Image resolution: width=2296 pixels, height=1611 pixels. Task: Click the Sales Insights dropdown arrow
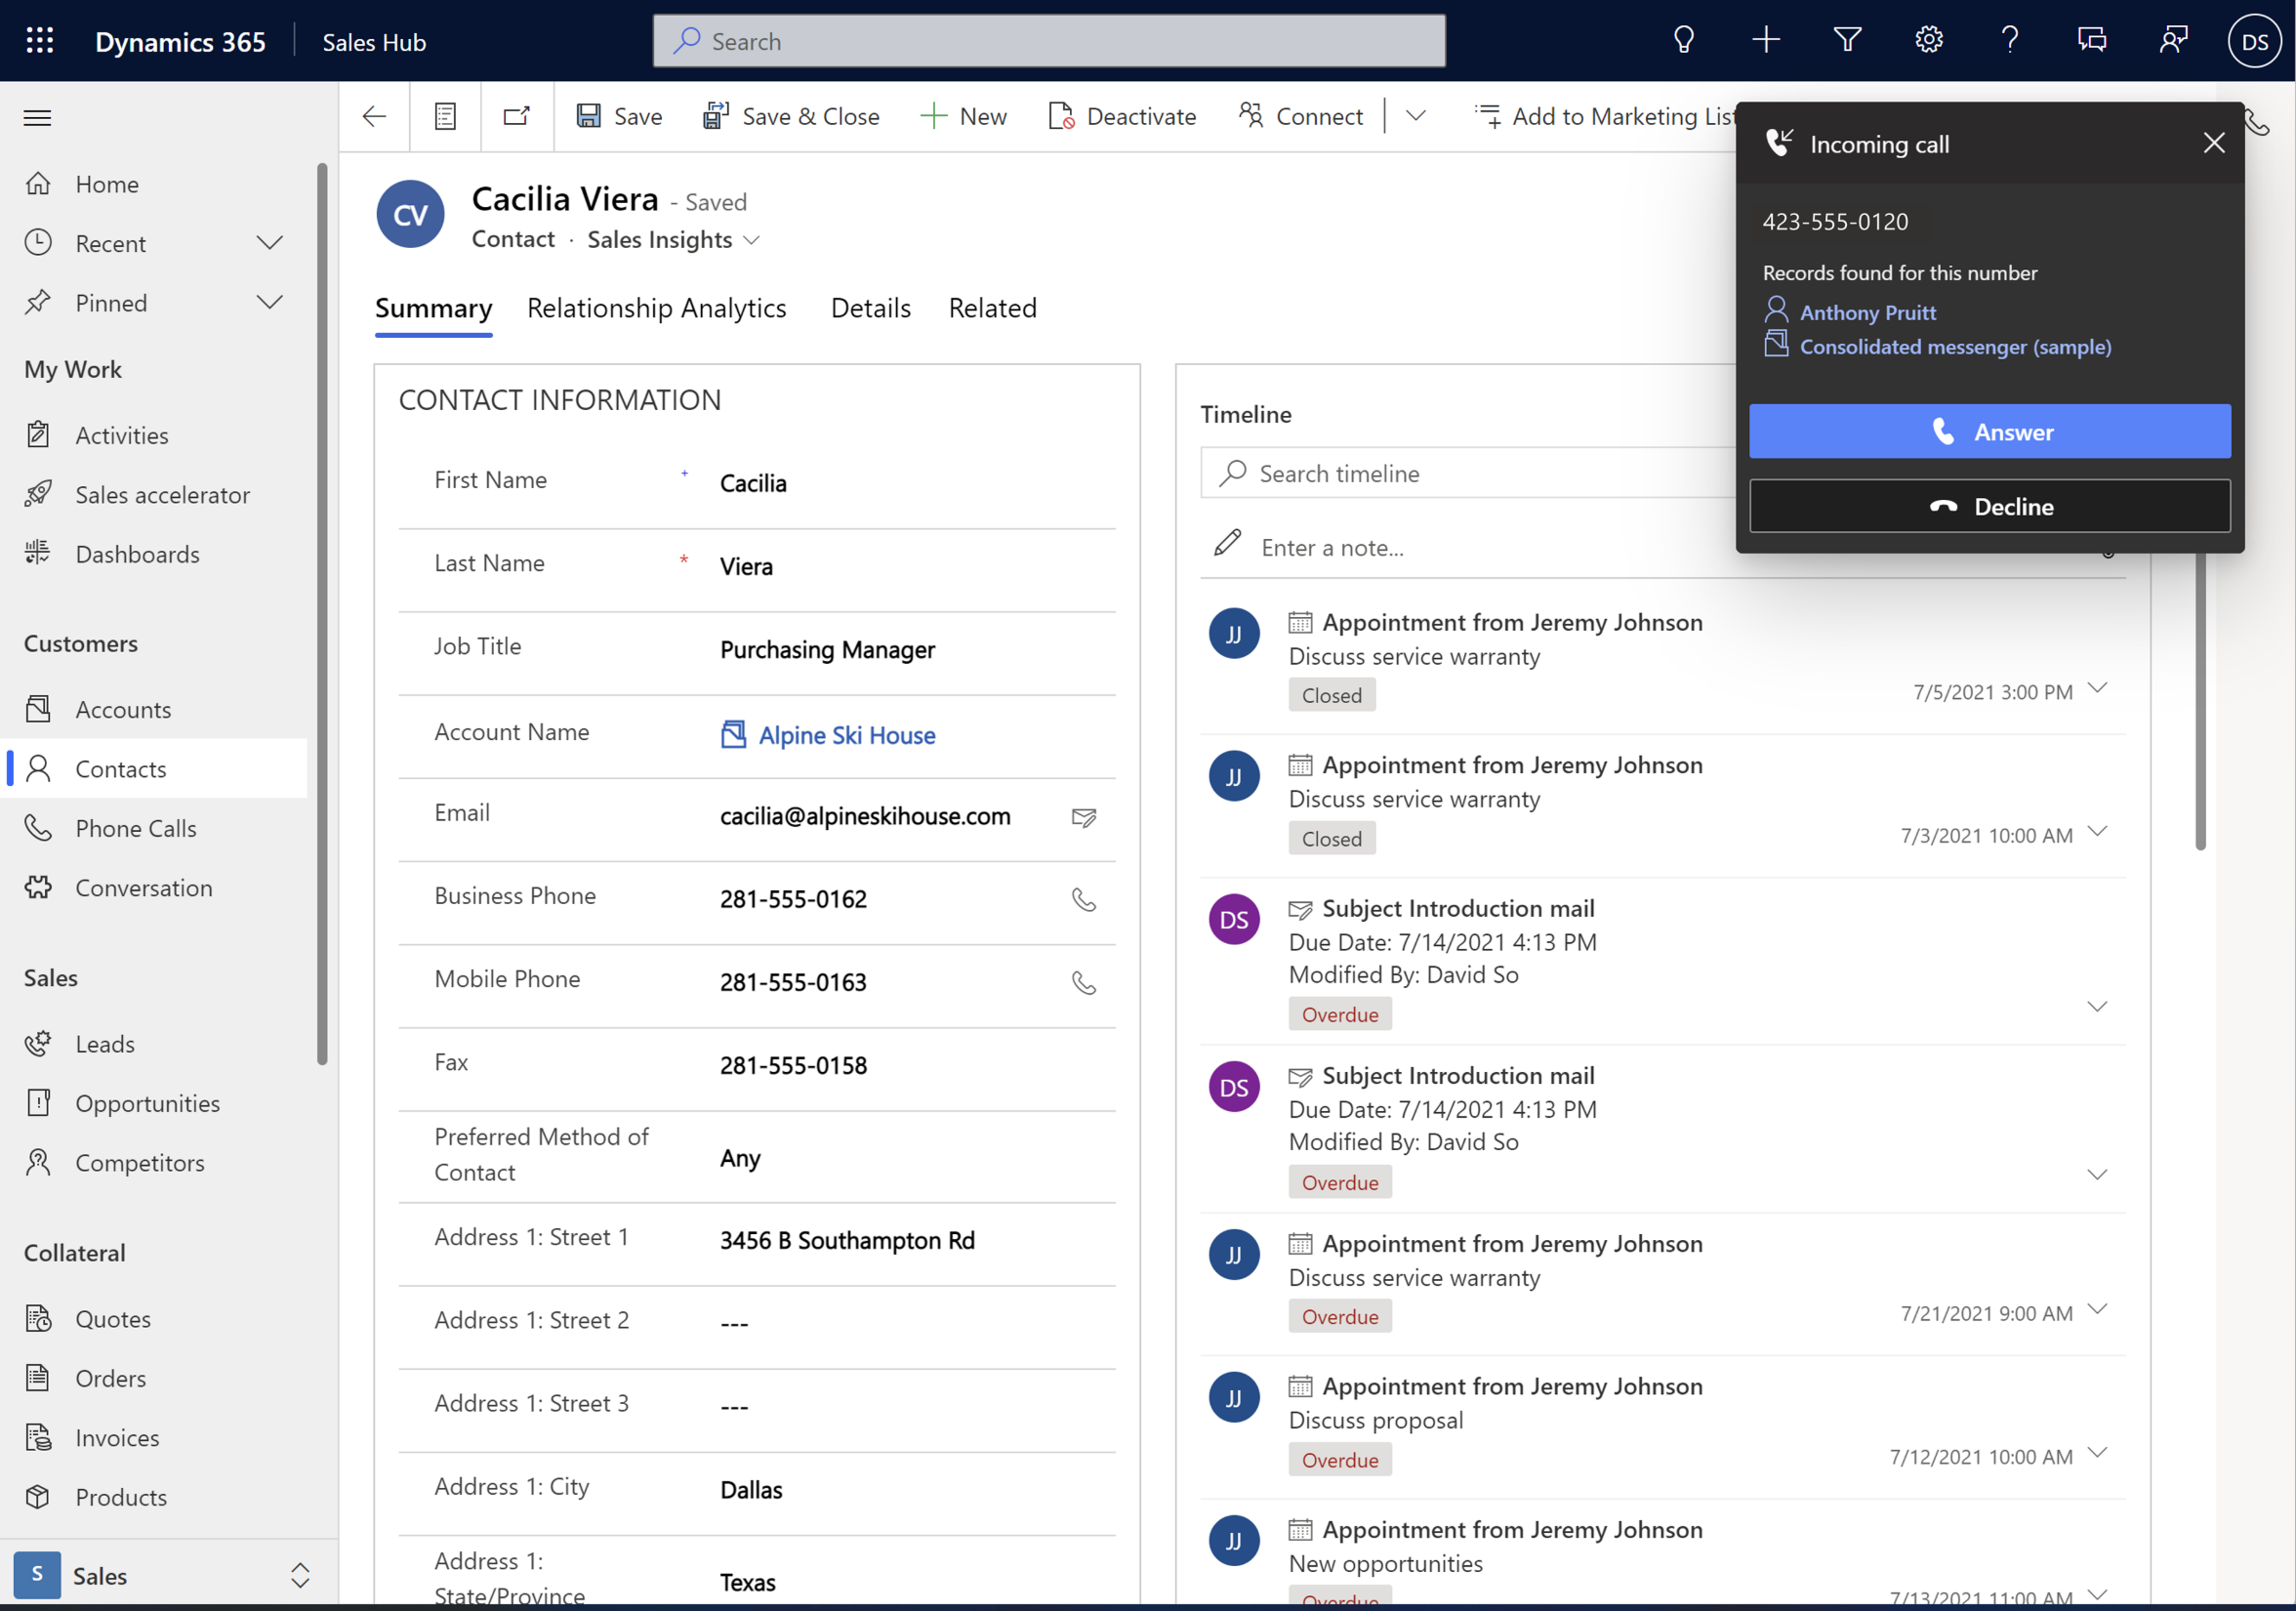pos(754,239)
